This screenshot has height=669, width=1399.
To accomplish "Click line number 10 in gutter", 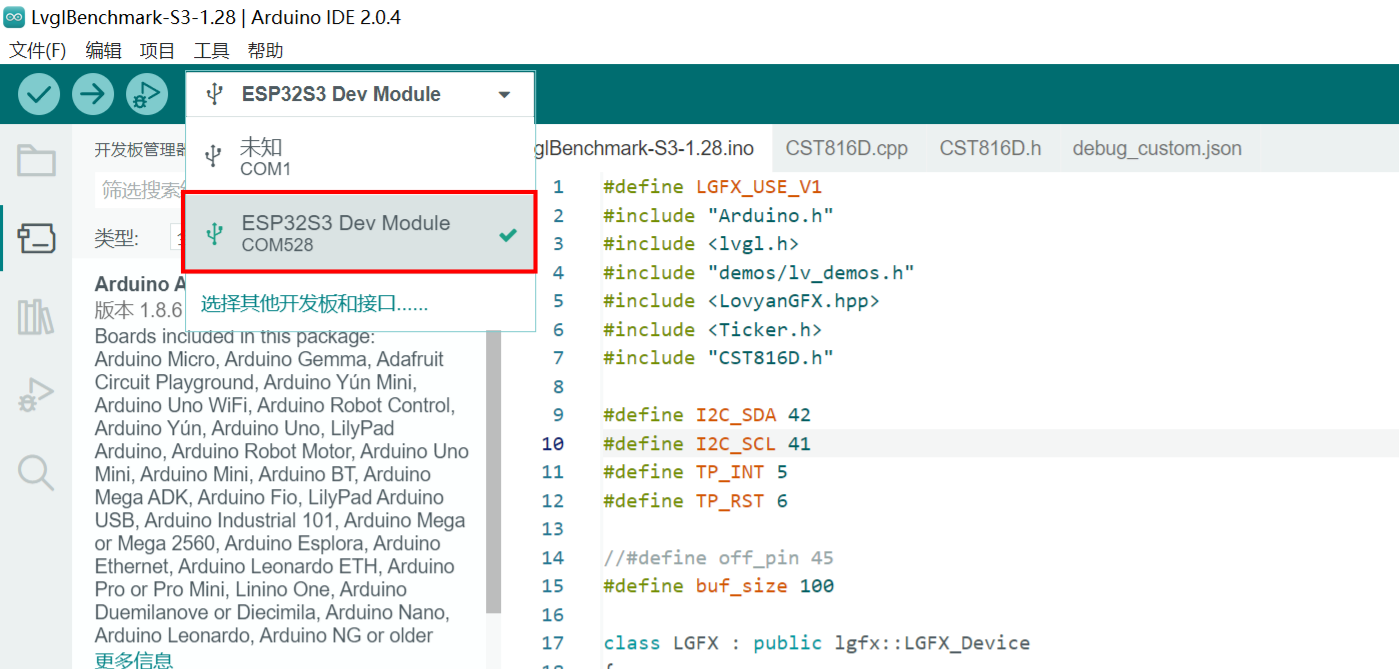I will [553, 443].
